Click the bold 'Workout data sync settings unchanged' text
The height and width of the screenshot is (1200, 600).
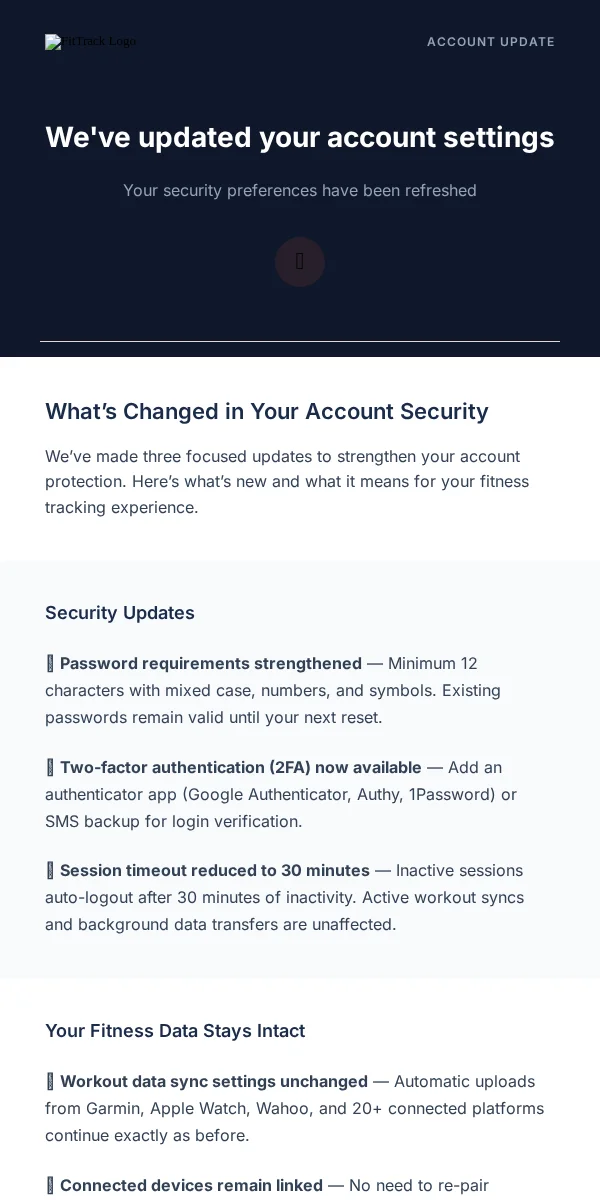pos(214,1082)
